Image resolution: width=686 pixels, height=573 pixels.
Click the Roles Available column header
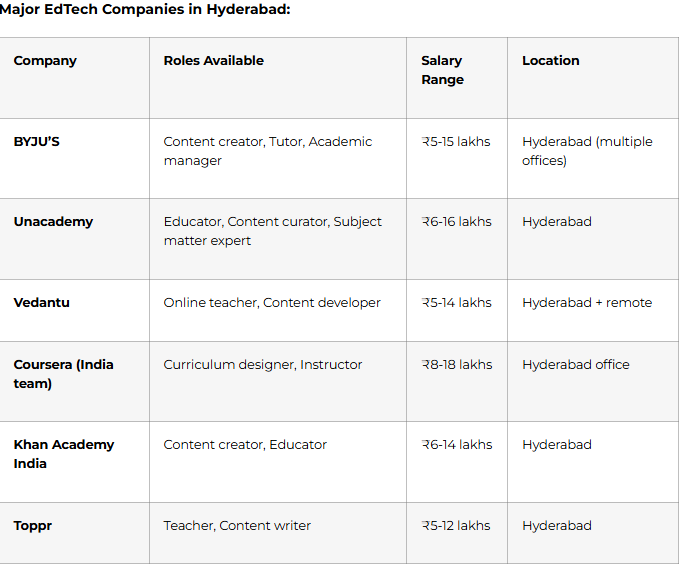213,61
